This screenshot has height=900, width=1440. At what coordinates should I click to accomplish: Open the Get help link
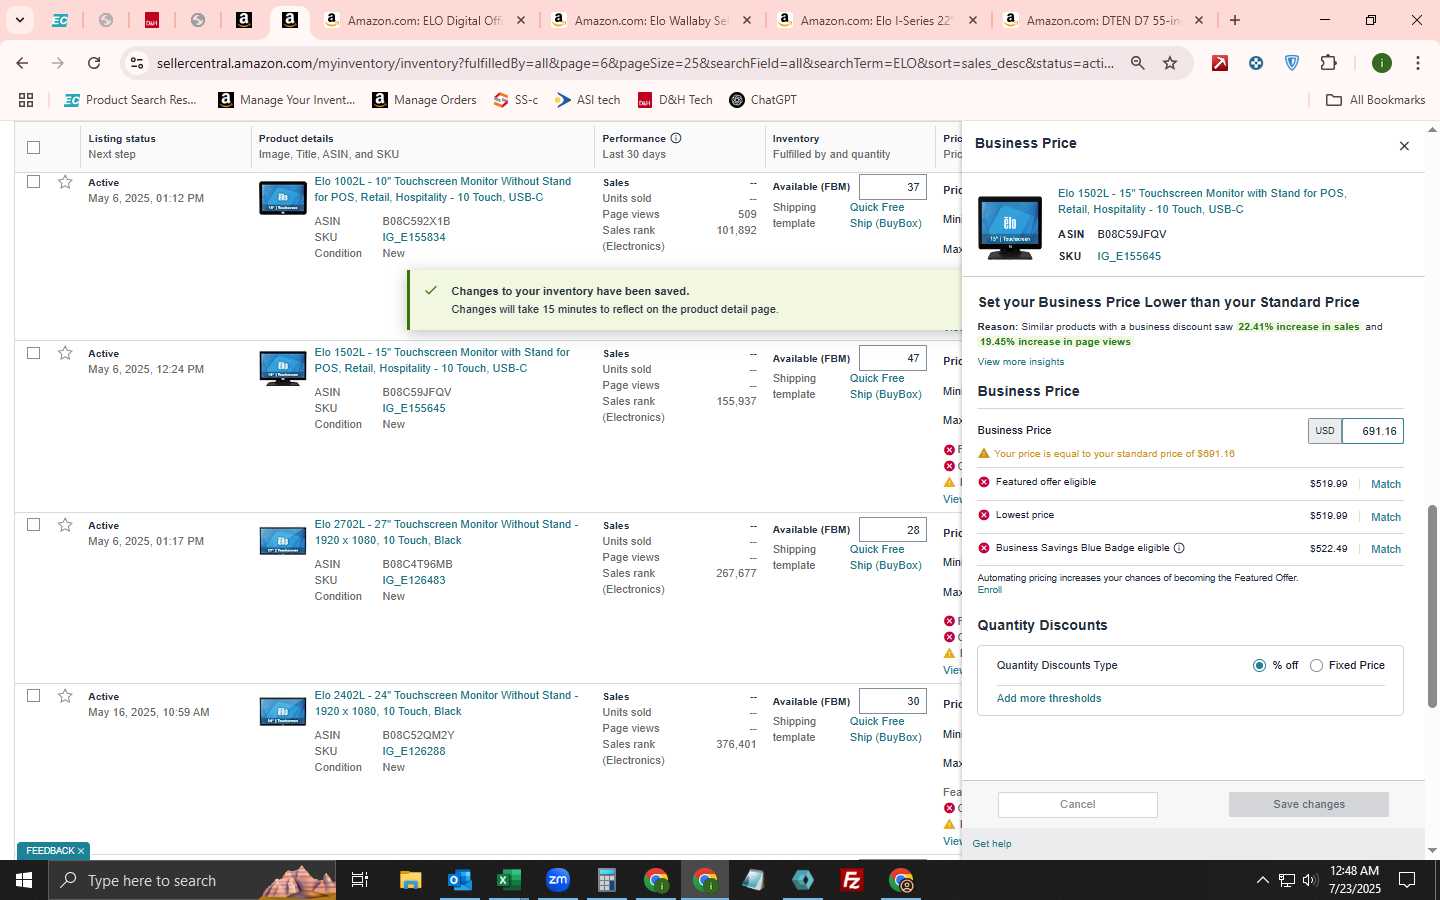pos(991,844)
